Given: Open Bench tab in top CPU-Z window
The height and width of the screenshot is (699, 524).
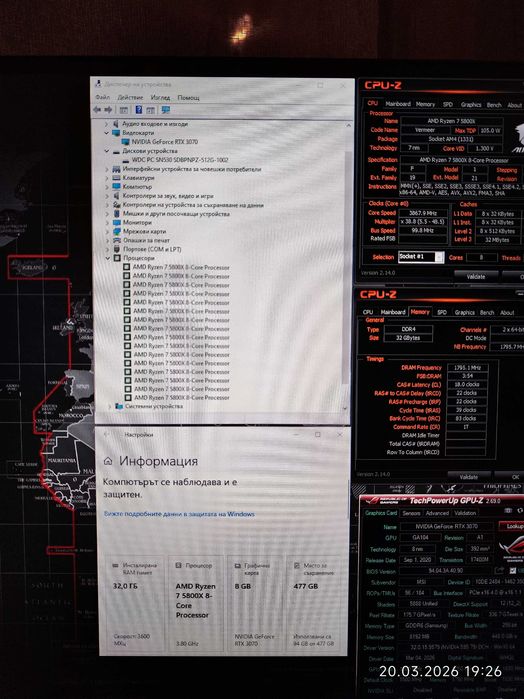Looking at the screenshot, I should click(494, 105).
